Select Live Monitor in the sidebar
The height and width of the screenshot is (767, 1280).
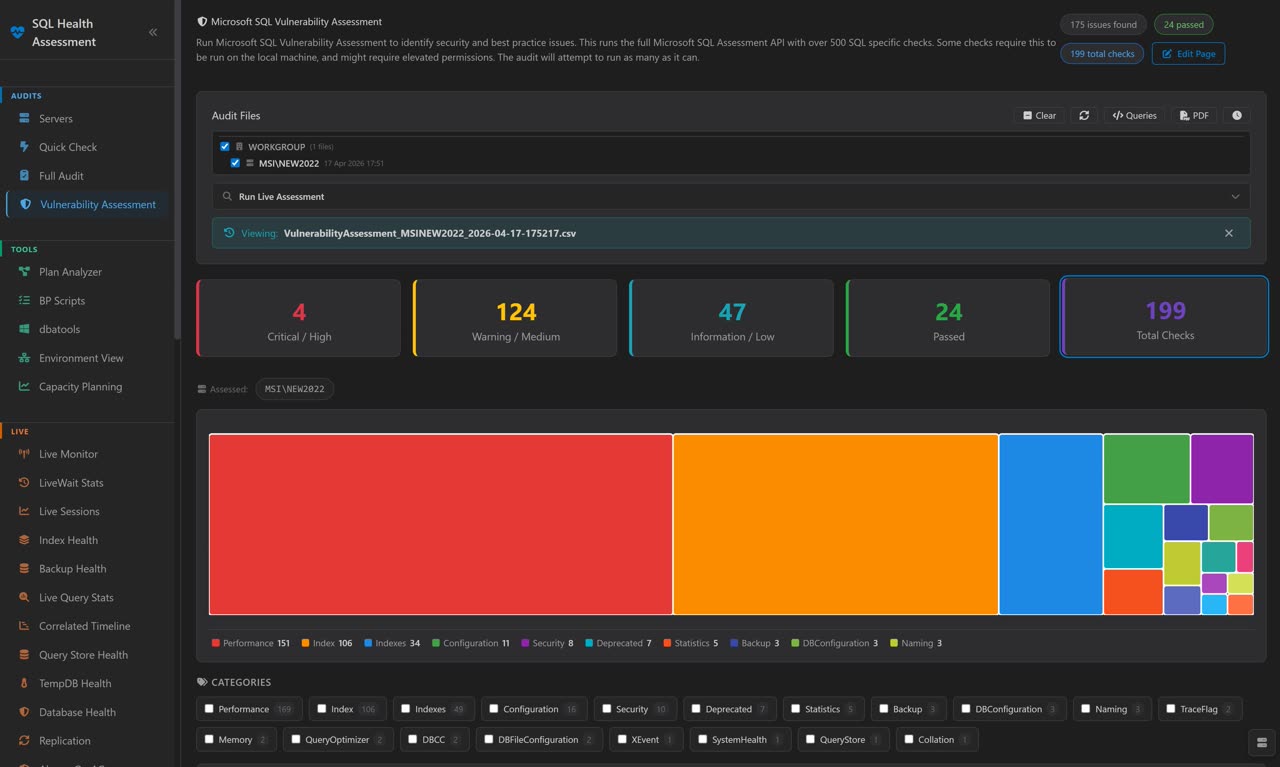tap(70, 454)
